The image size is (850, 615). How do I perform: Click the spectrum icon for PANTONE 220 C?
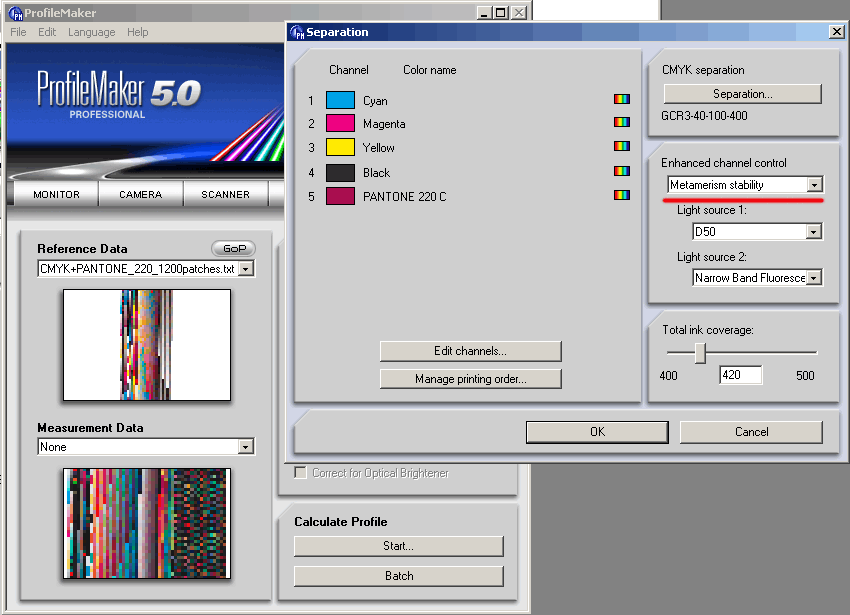(622, 195)
